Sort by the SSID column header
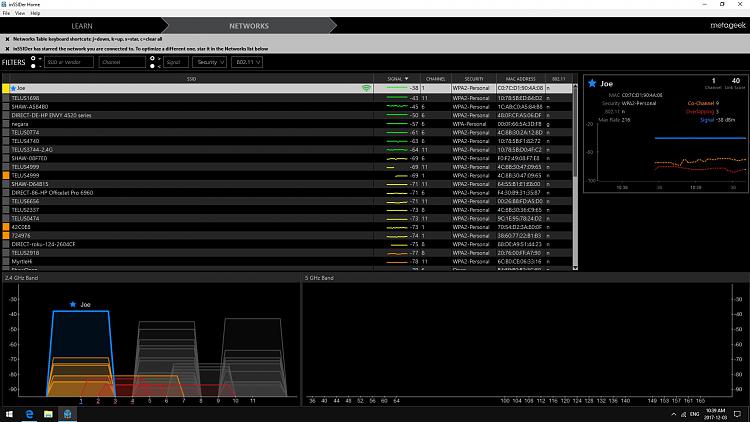Image resolution: width=750 pixels, height=422 pixels. pos(191,79)
